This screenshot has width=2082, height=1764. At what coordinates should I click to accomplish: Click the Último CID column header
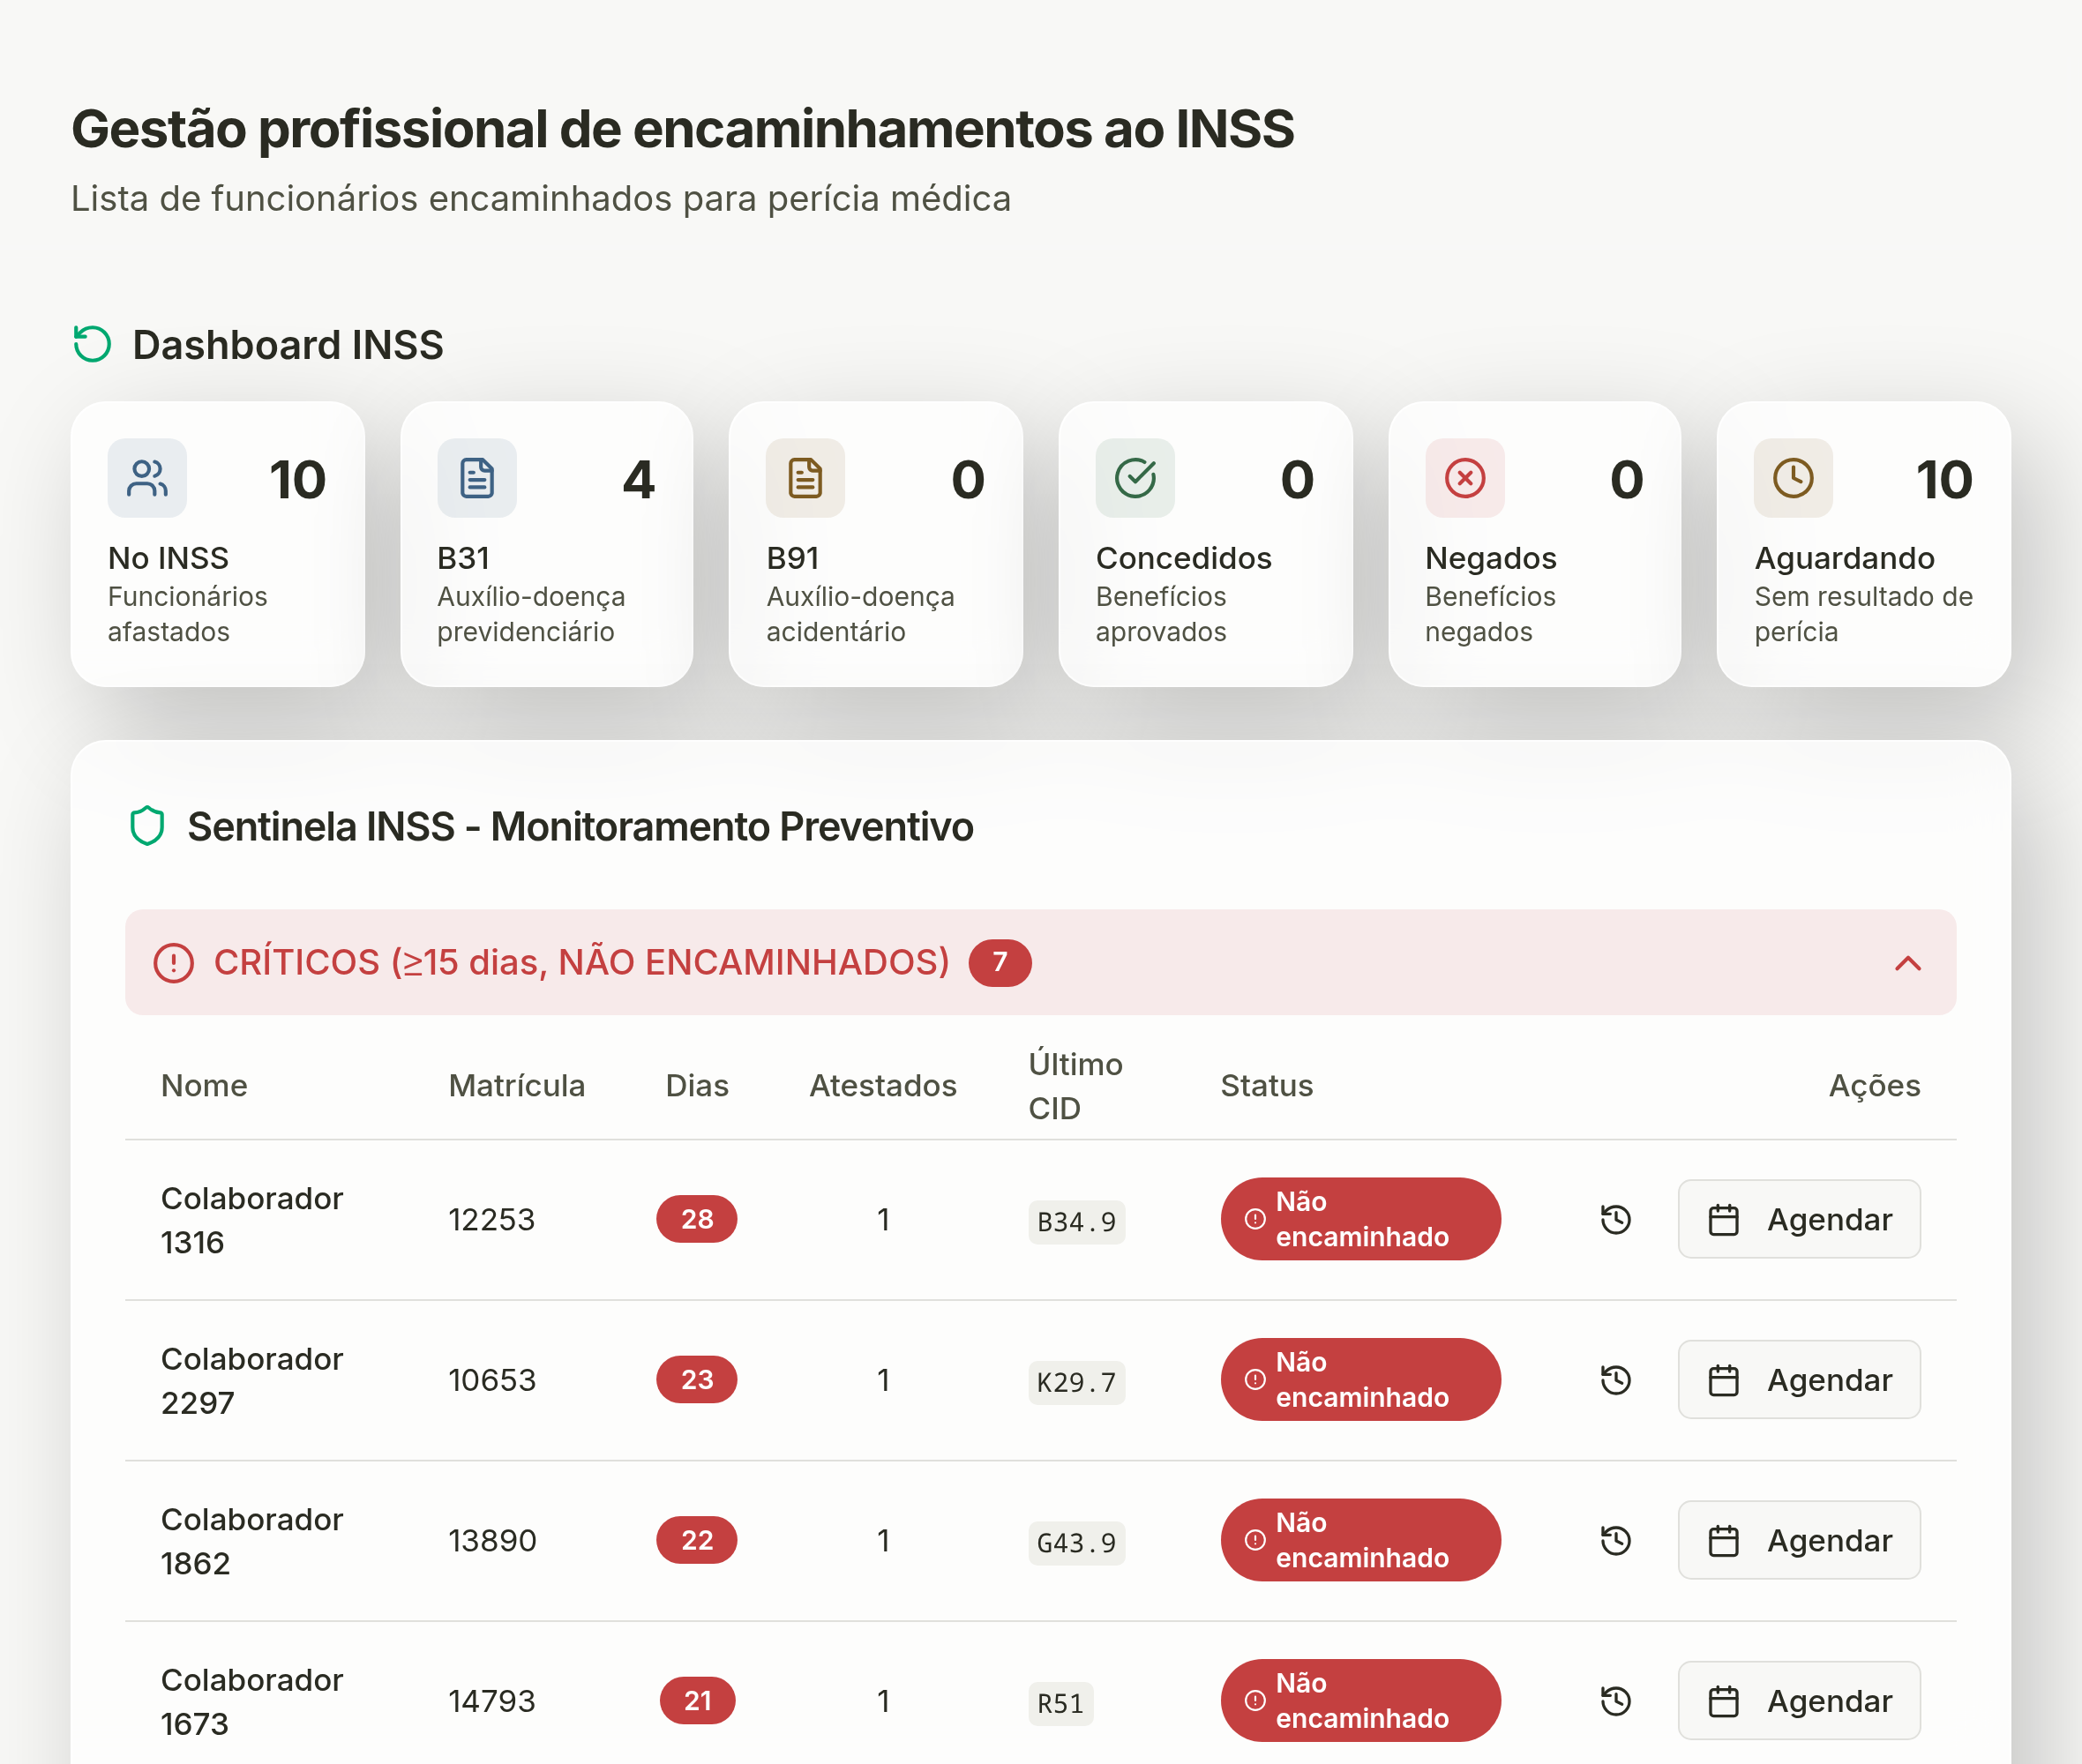pos(1076,1086)
